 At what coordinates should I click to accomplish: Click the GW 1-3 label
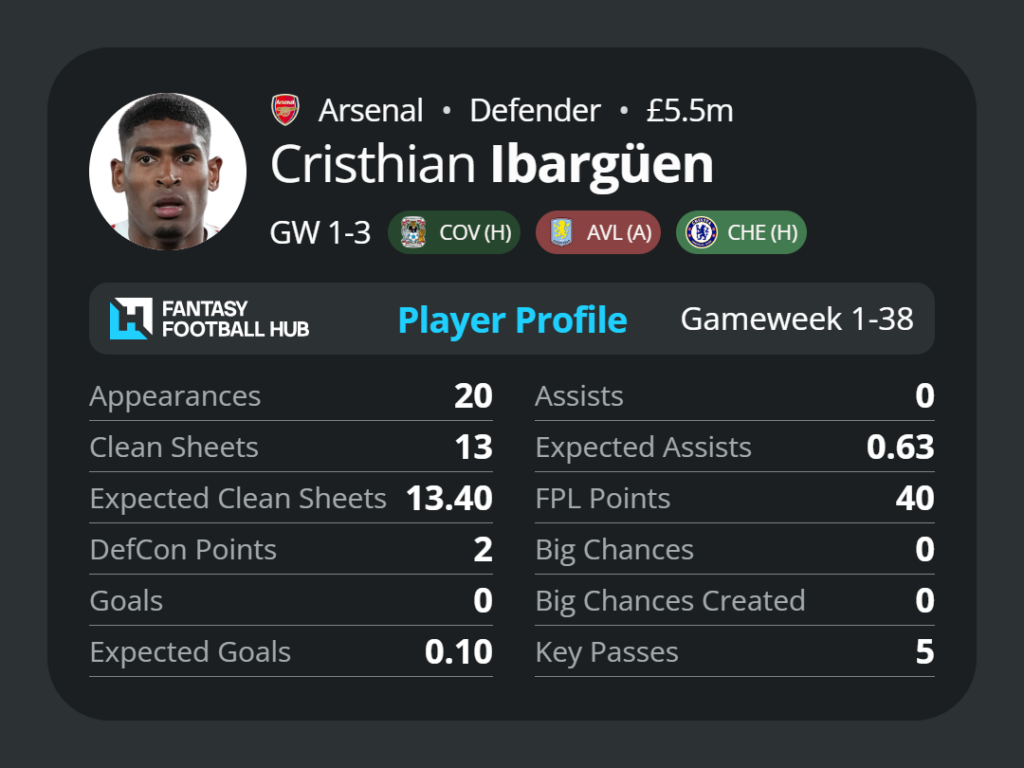(320, 232)
